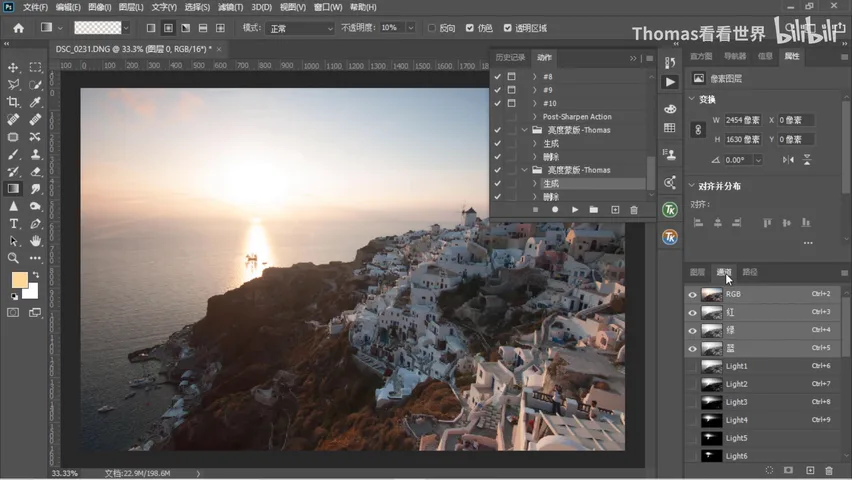Show the Light1 channel visibility box

click(x=692, y=366)
